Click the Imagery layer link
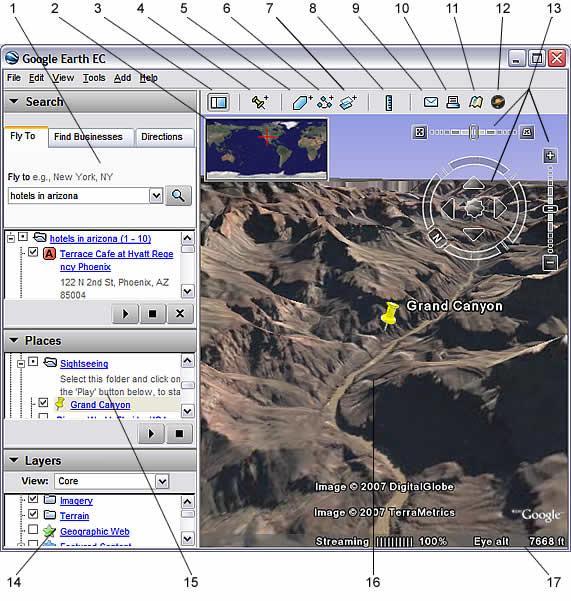Image resolution: width=571 pixels, height=601 pixels. [x=77, y=501]
